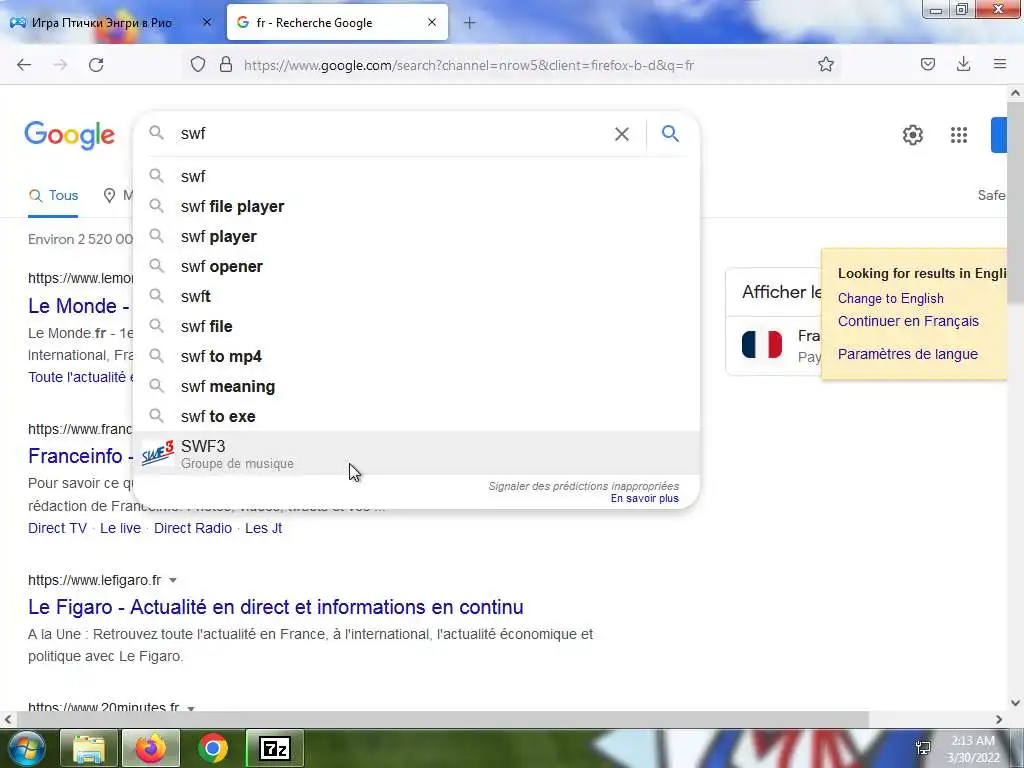
Task: Pick 'swf meaning' suggestion
Action: 416,387
